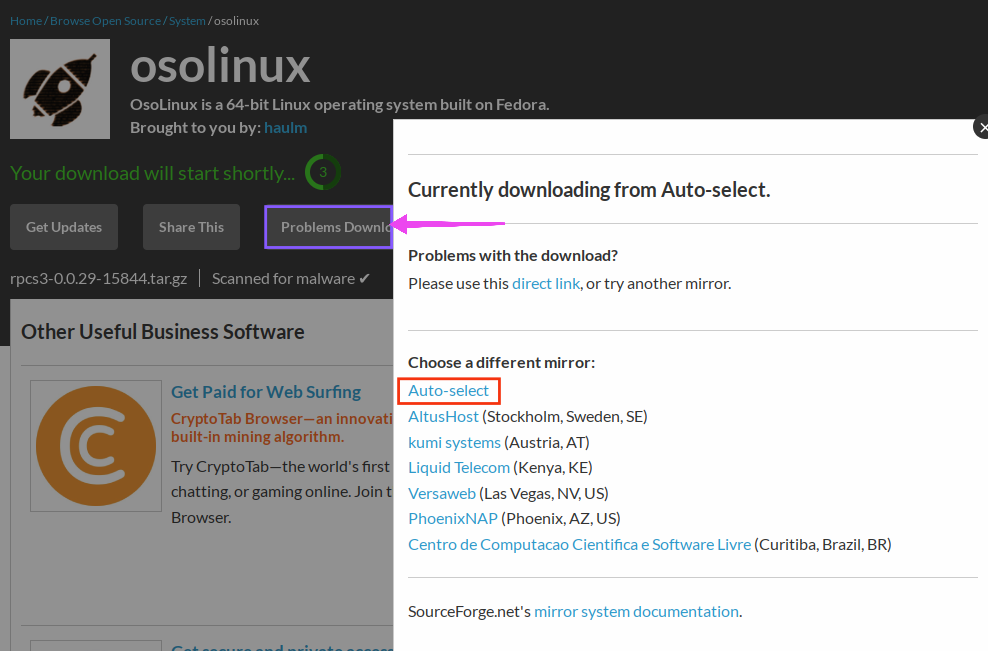
Task: Open the Get Paid for Web Surfing ad
Action: [266, 392]
